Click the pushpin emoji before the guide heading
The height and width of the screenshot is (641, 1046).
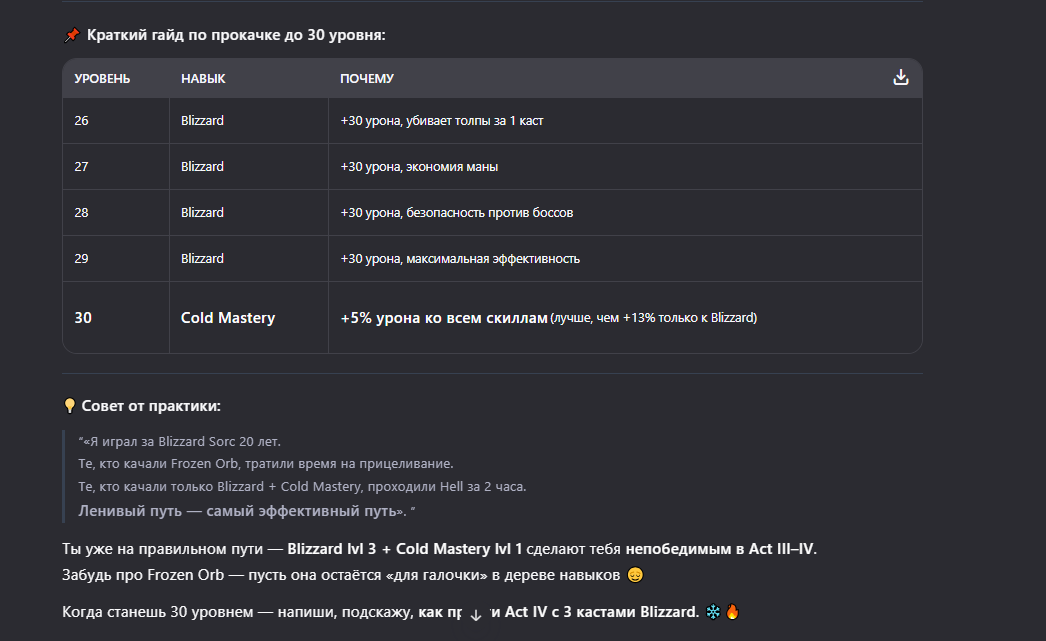[71, 35]
